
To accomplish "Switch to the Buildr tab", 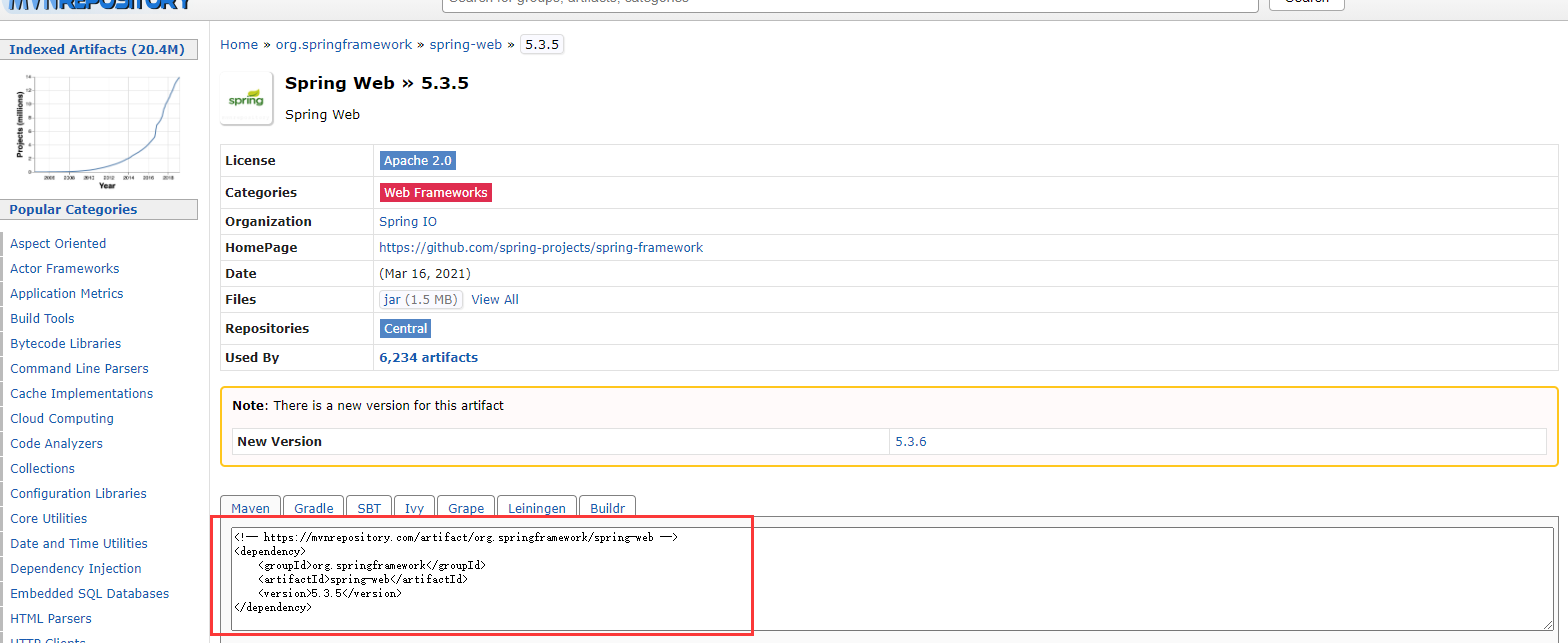I will coord(607,506).
